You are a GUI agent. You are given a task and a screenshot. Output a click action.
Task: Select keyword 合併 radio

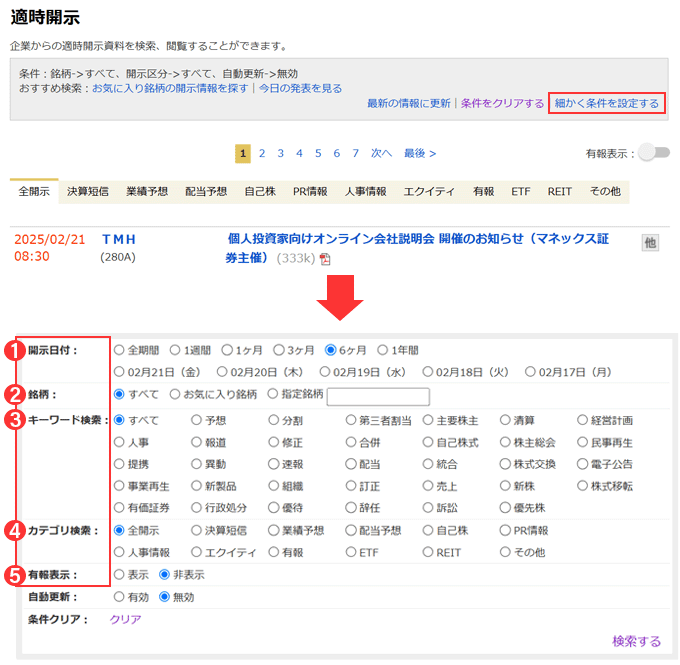[350, 442]
